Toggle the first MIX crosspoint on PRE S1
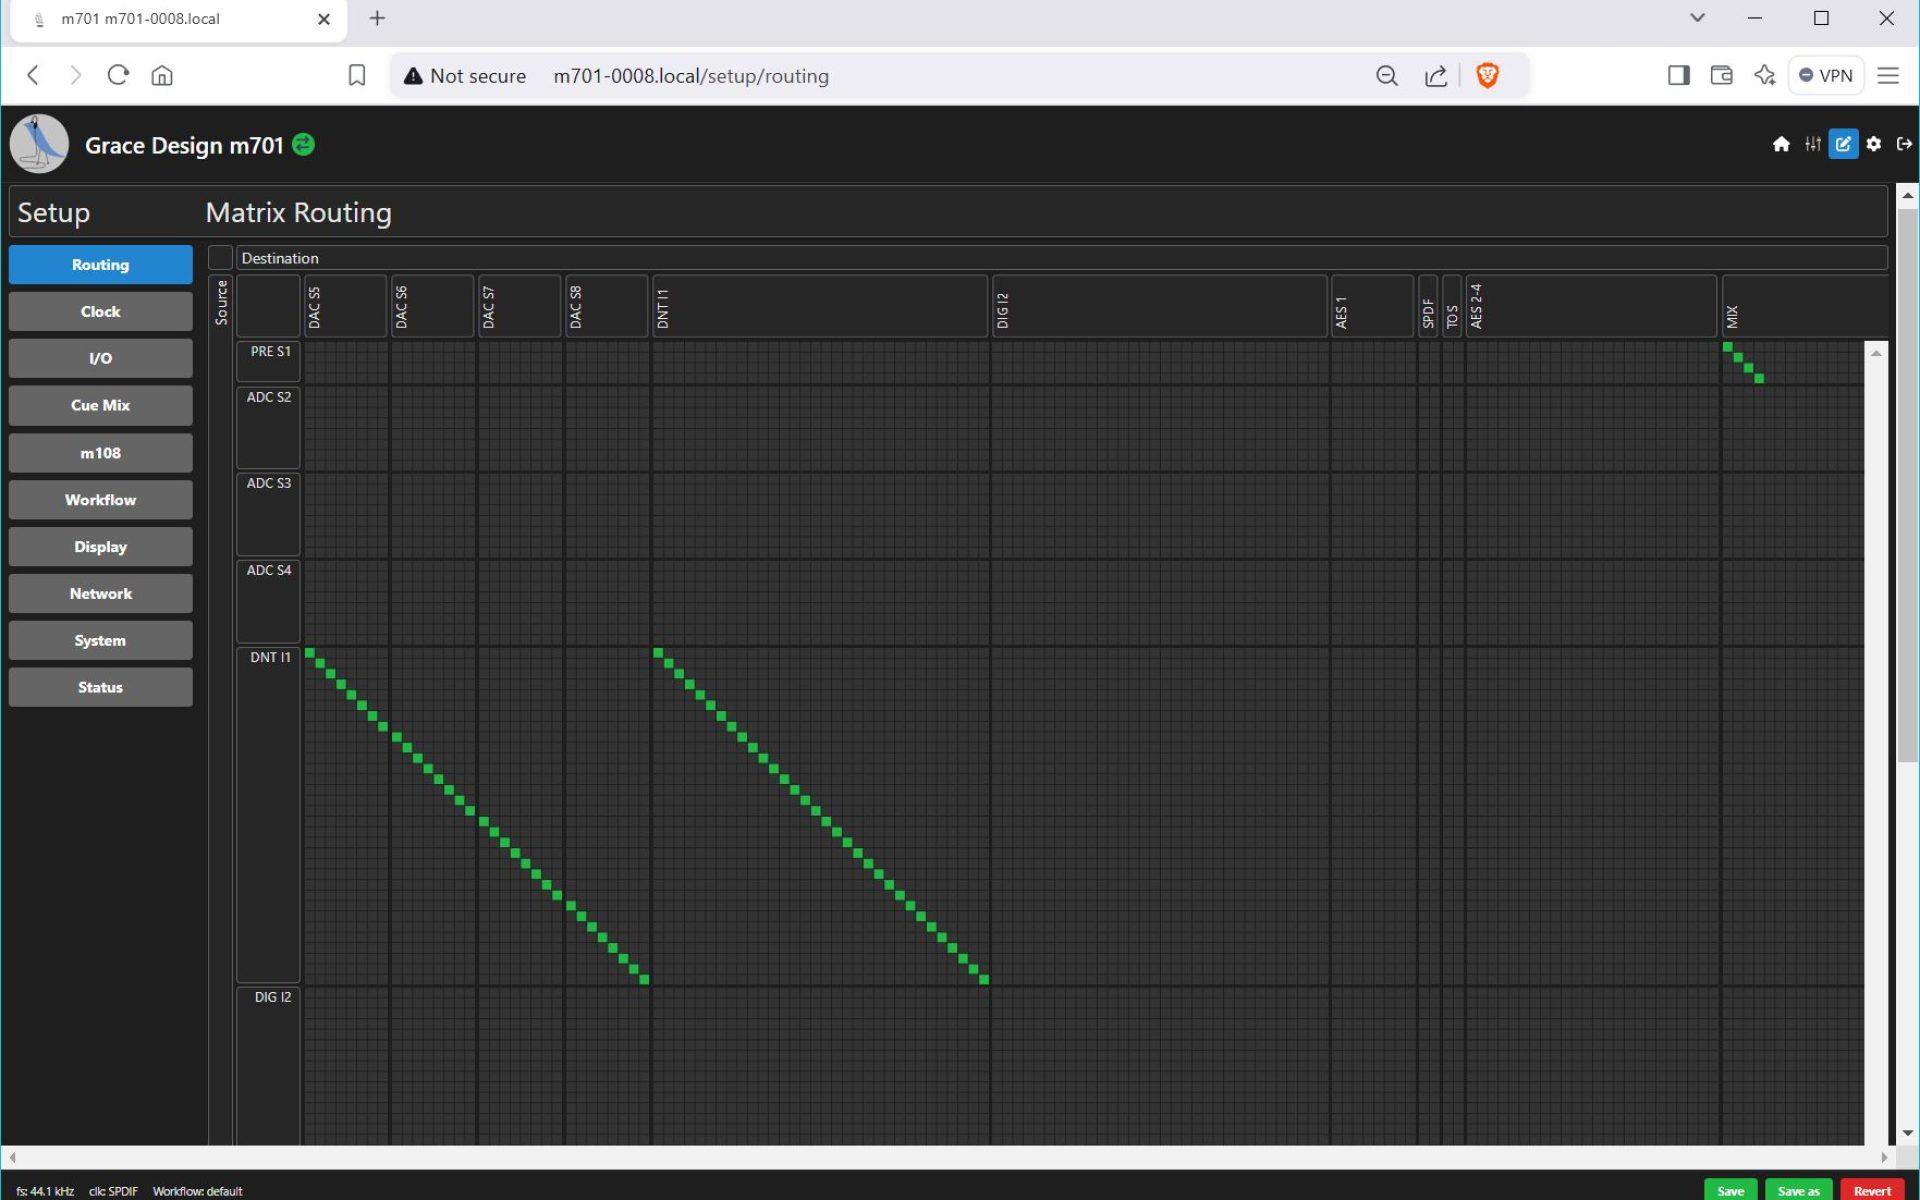The width and height of the screenshot is (1920, 1200). coord(1728,347)
